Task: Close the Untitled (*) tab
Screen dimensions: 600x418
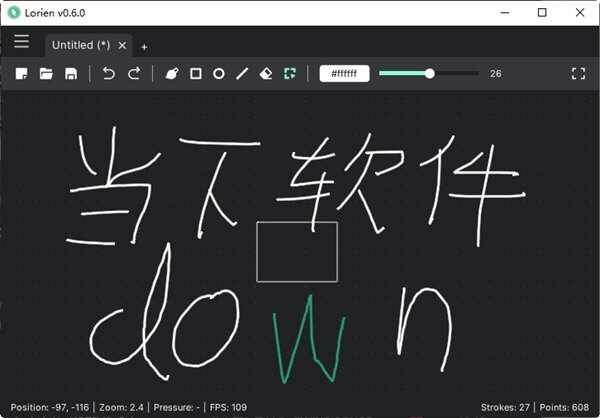Action: click(x=122, y=45)
